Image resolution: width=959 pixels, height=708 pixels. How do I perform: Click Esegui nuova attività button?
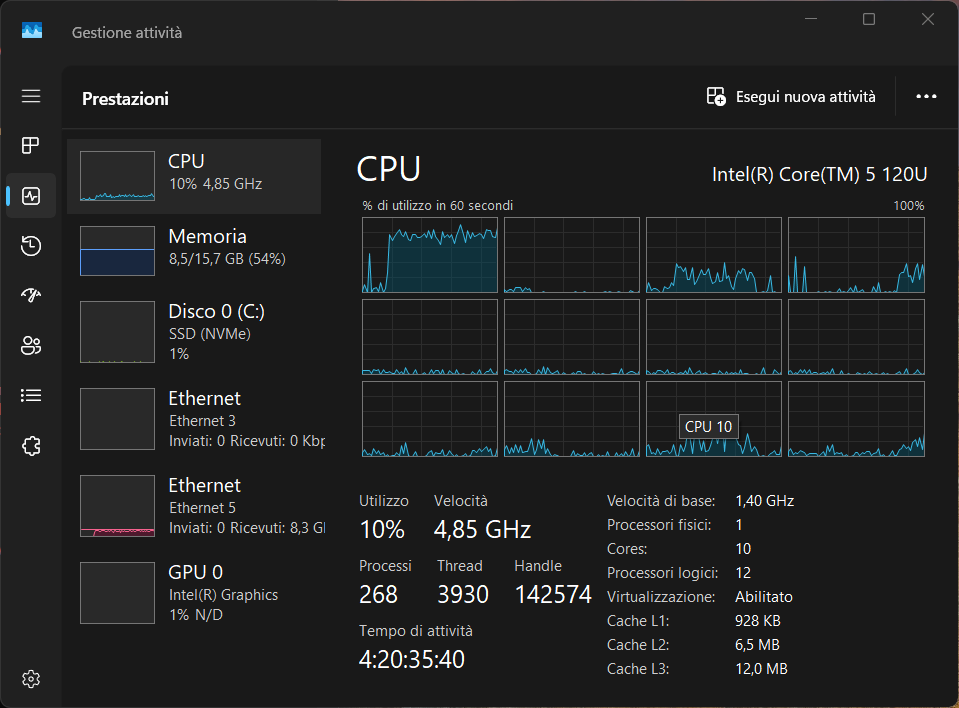tap(791, 97)
